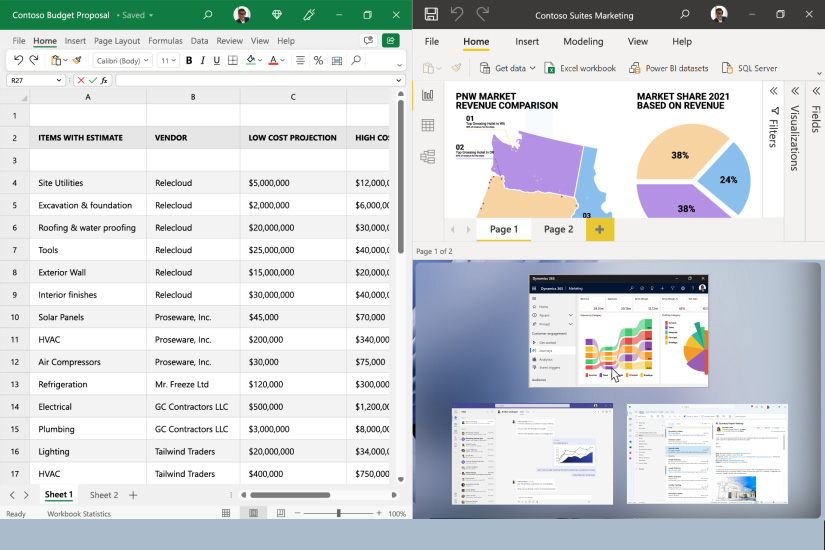Open the Formulas tab in Excel
Image resolution: width=825 pixels, height=550 pixels.
[165, 41]
